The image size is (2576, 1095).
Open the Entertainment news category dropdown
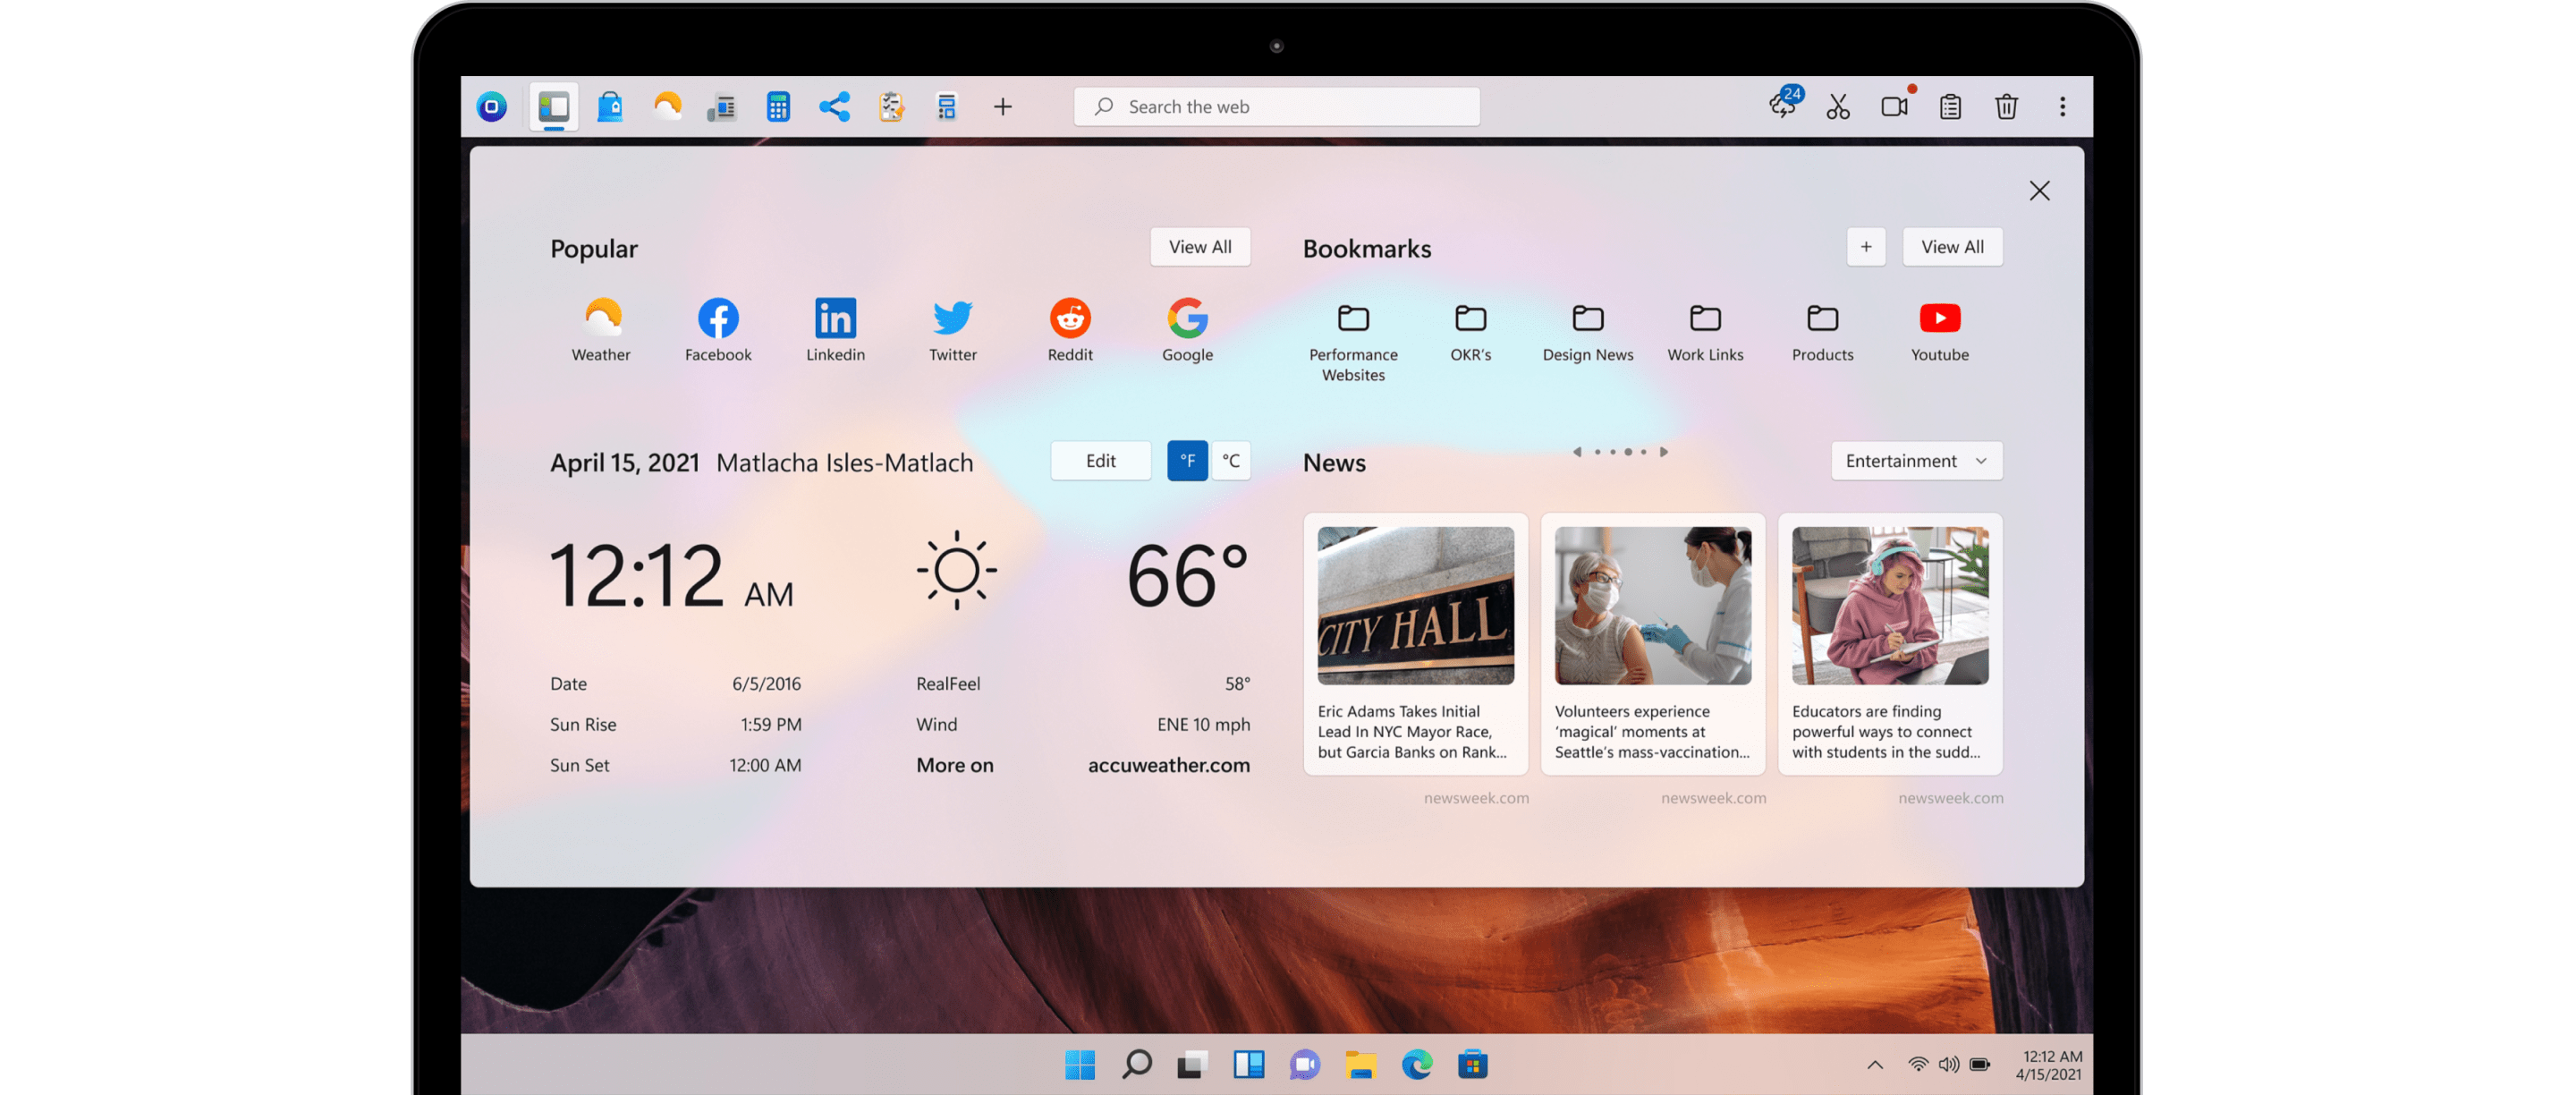pos(1916,461)
